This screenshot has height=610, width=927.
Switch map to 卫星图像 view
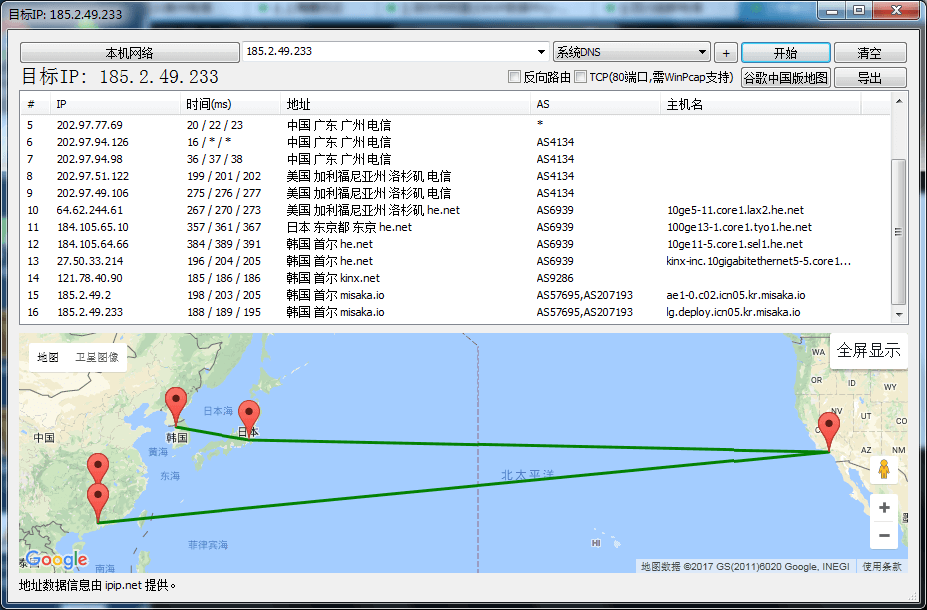(x=97, y=357)
